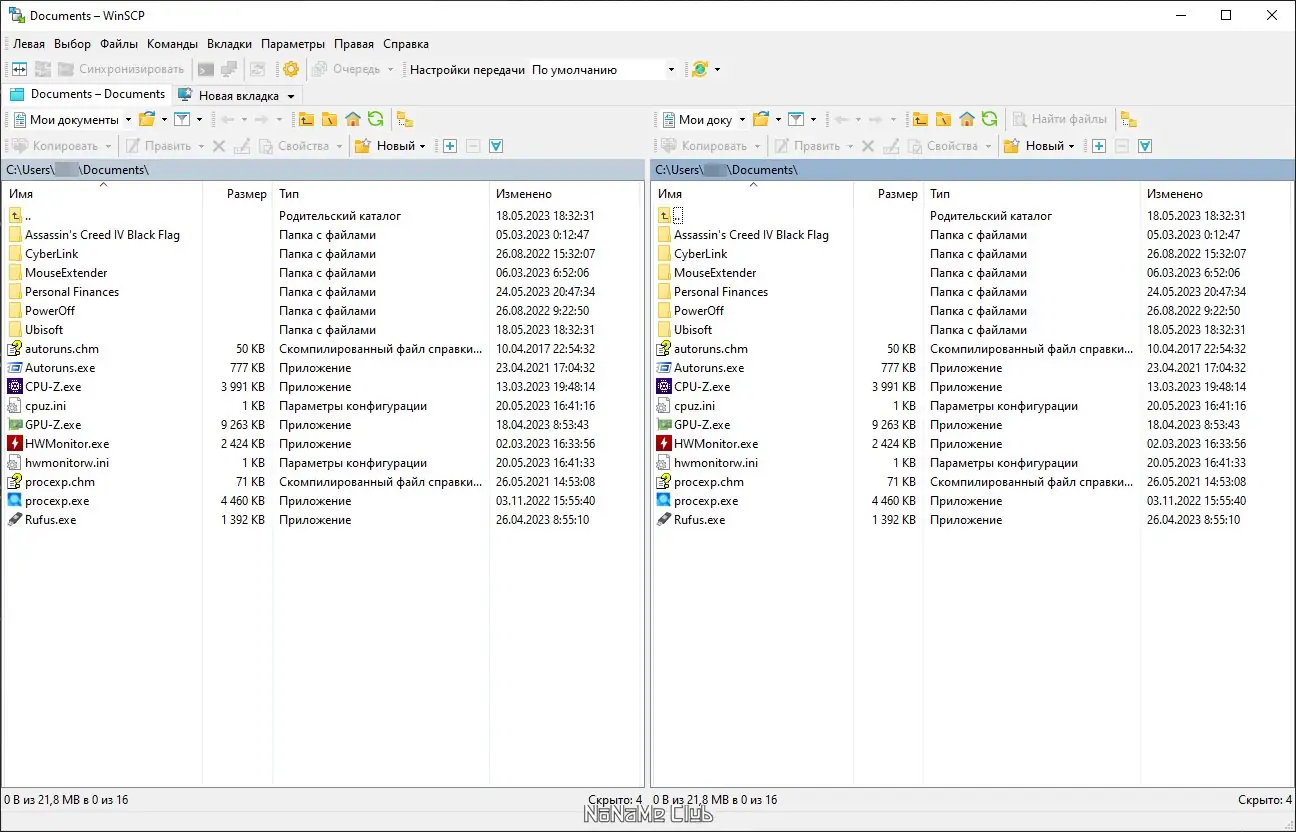
Task: Expand the arrow beside the globe update icon
Action: pyautogui.click(x=717, y=69)
